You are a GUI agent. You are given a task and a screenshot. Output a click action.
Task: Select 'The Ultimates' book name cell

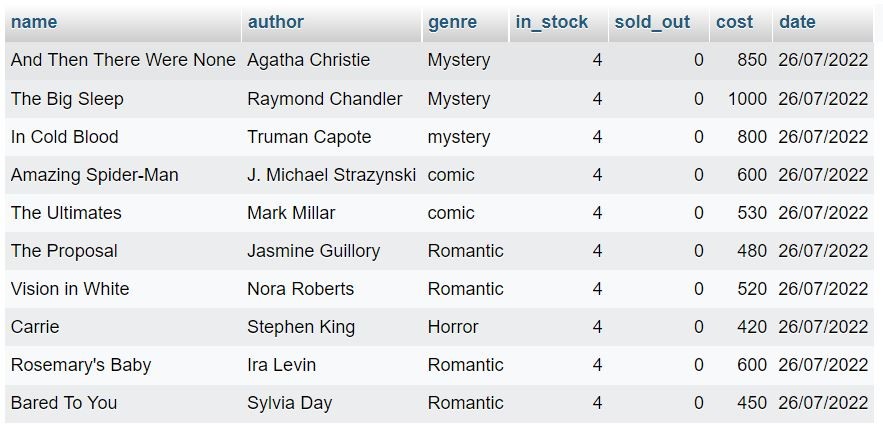click(66, 213)
